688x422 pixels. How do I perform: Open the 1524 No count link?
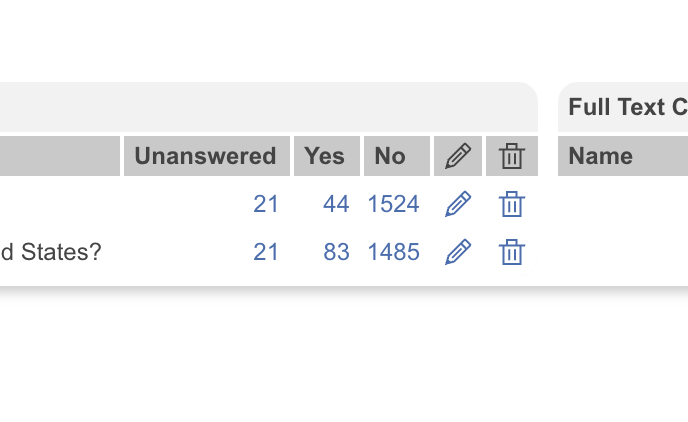393,205
